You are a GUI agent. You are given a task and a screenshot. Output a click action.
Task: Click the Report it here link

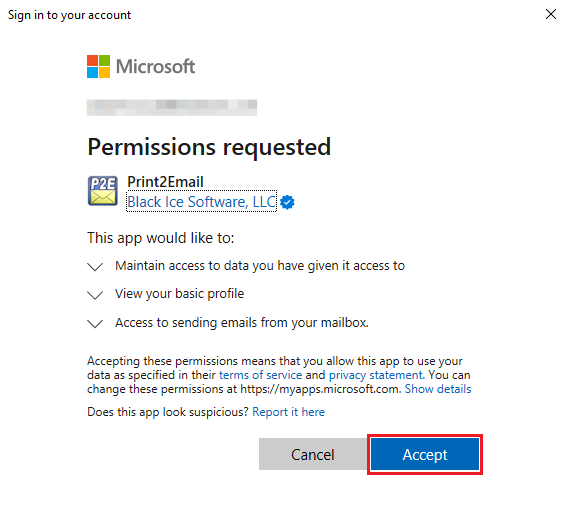click(288, 412)
